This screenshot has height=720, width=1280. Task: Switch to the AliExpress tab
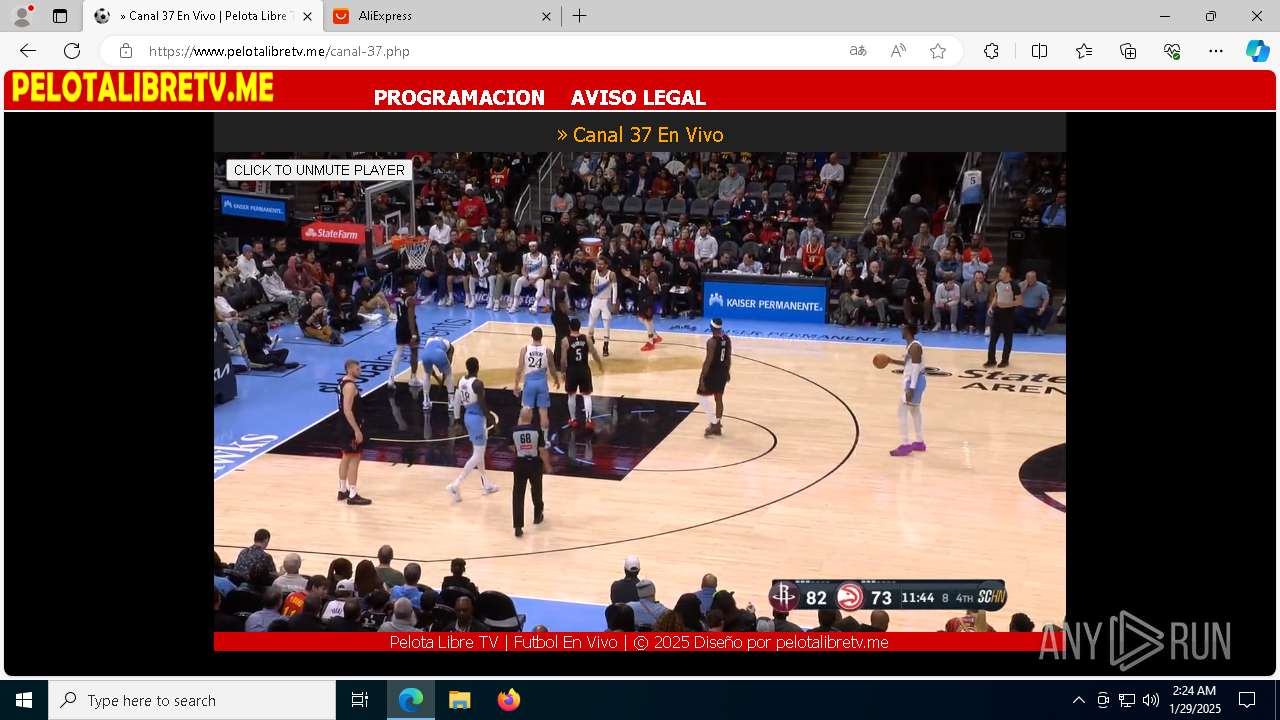pyautogui.click(x=441, y=16)
